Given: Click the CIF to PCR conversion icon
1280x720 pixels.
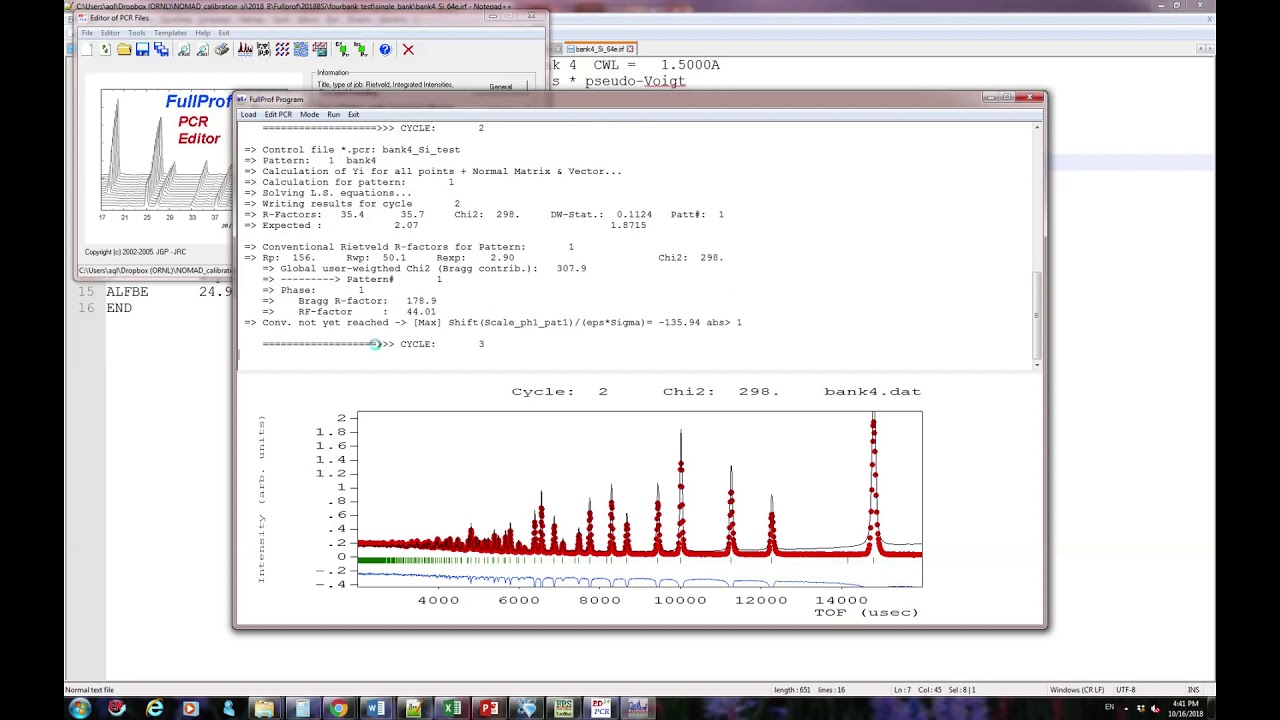Looking at the screenshot, I should [x=342, y=49].
